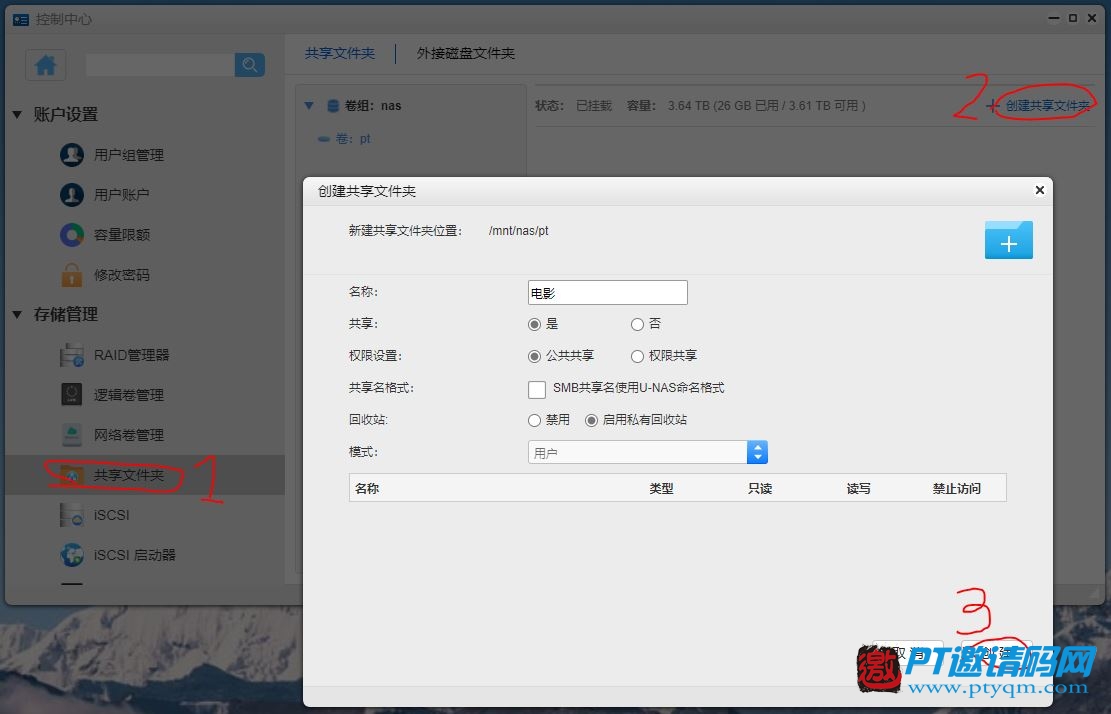Image resolution: width=1111 pixels, height=714 pixels.
Task: Click the network volume management icon
Action: click(x=72, y=435)
